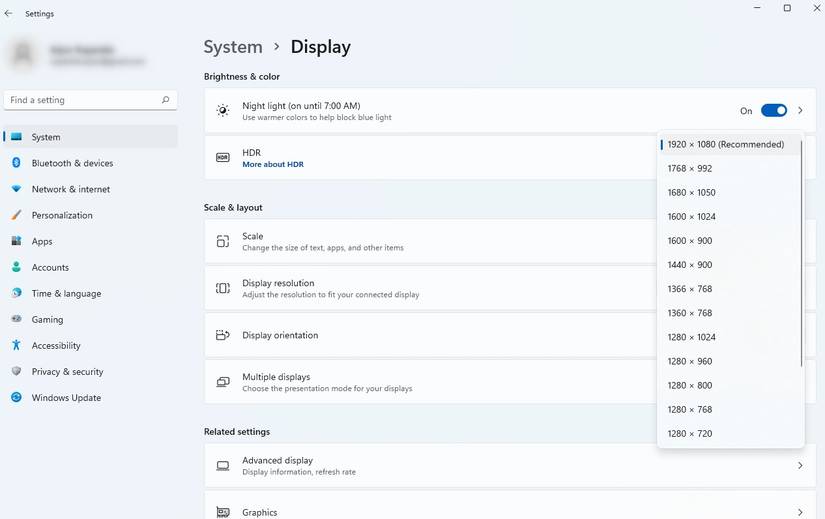Open Advanced display settings chevron
The height and width of the screenshot is (519, 825).
coord(800,466)
